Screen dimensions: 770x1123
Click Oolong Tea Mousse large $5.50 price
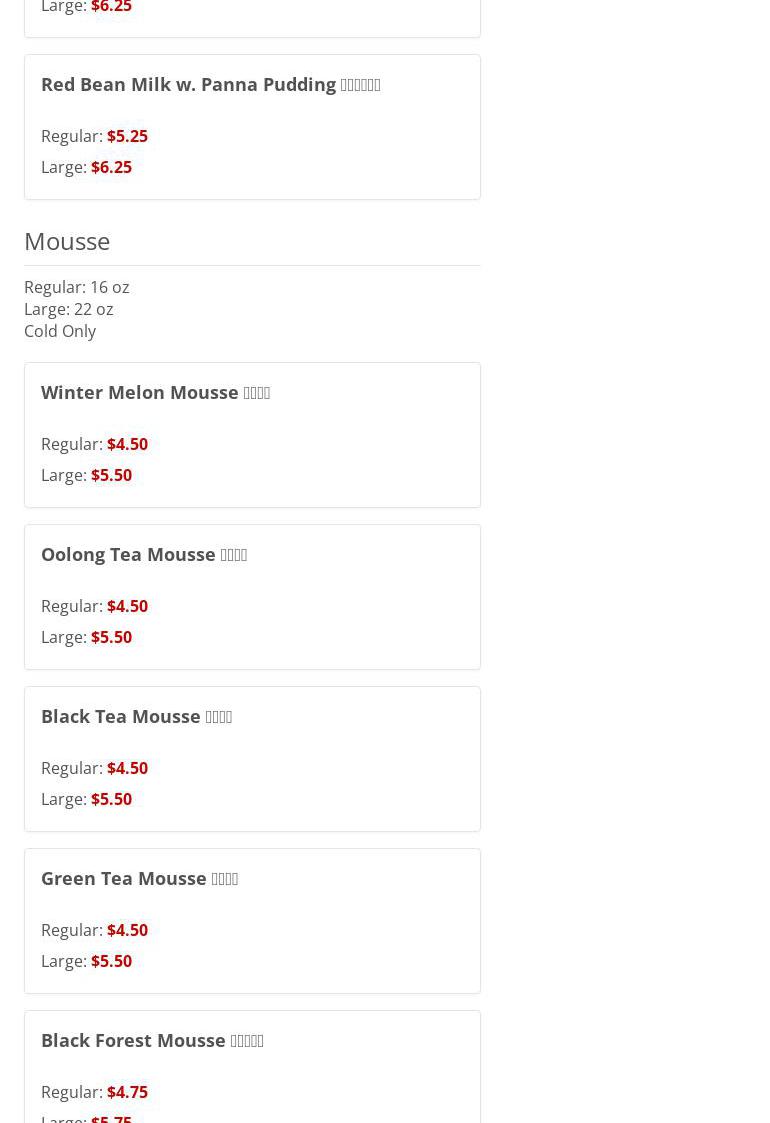[x=111, y=637]
